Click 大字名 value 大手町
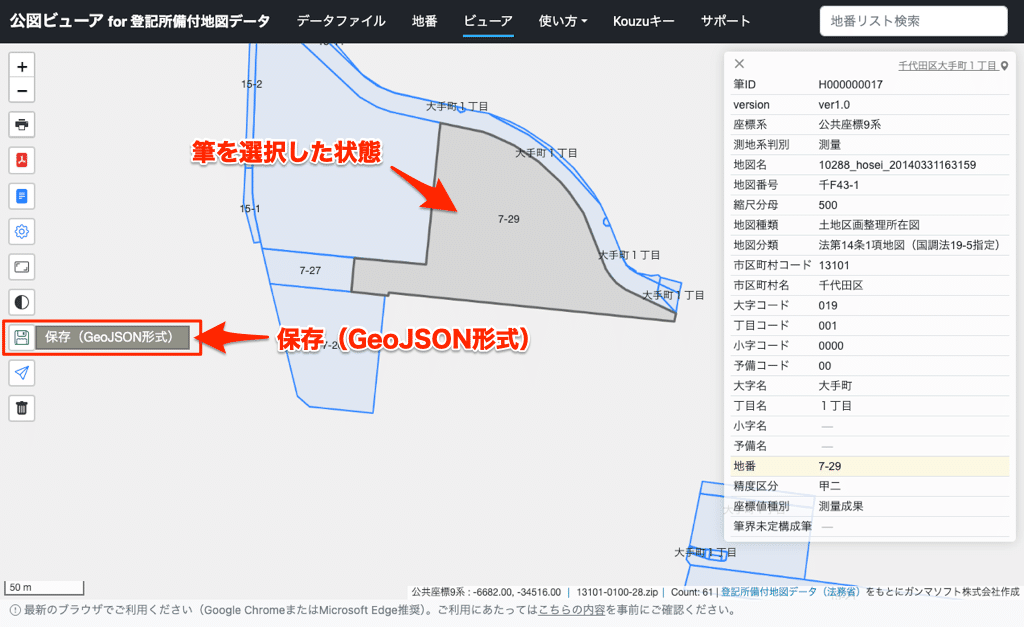1024x627 pixels. point(835,385)
